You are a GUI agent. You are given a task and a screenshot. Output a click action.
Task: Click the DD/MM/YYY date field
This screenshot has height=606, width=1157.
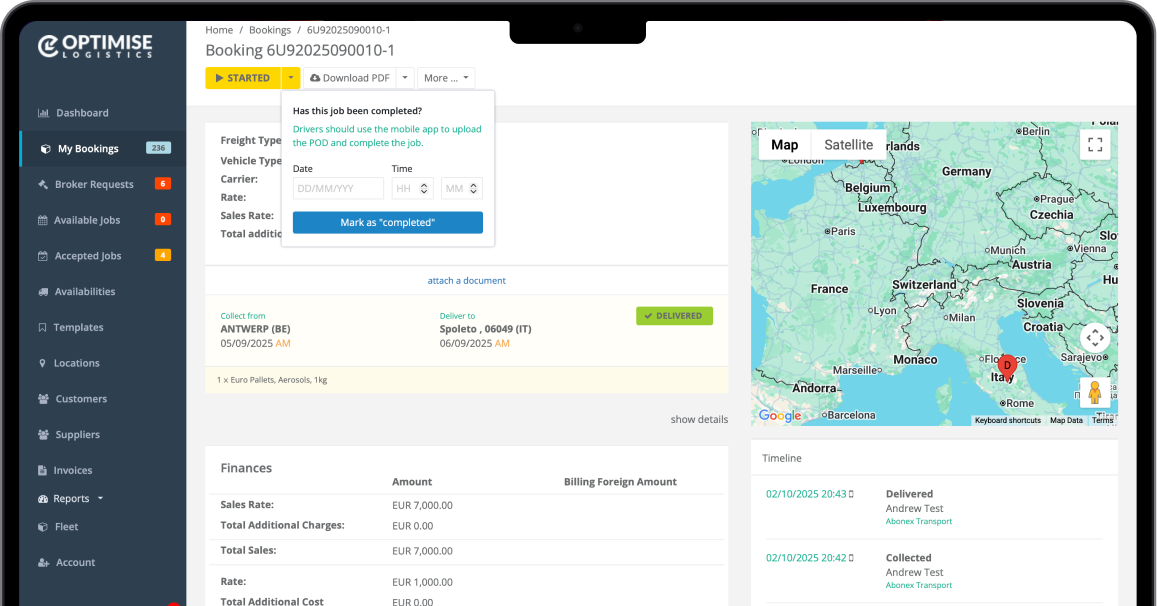pos(337,188)
